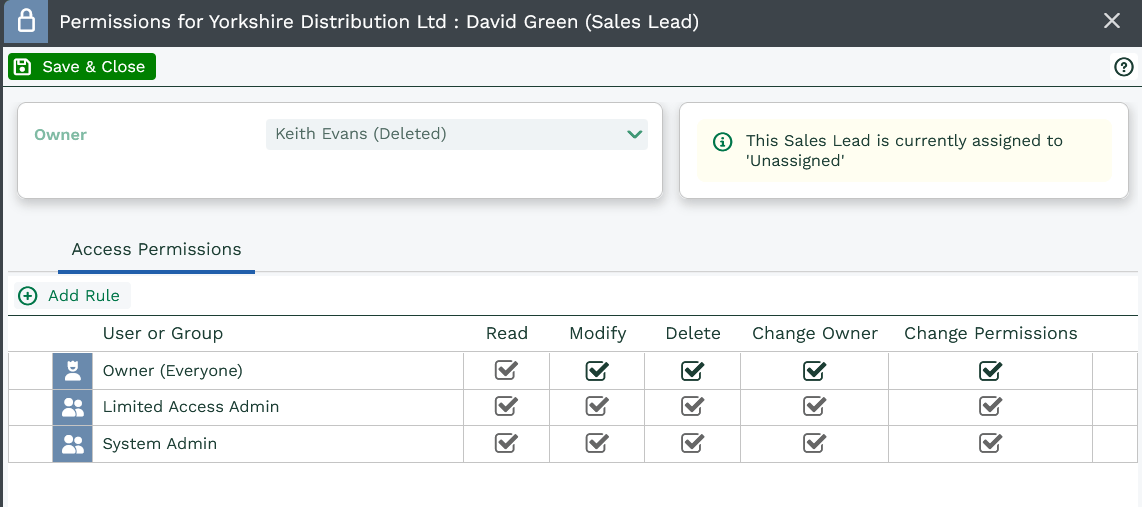Switch to the Access Permissions tab
This screenshot has width=1142, height=507.
pyautogui.click(x=156, y=250)
